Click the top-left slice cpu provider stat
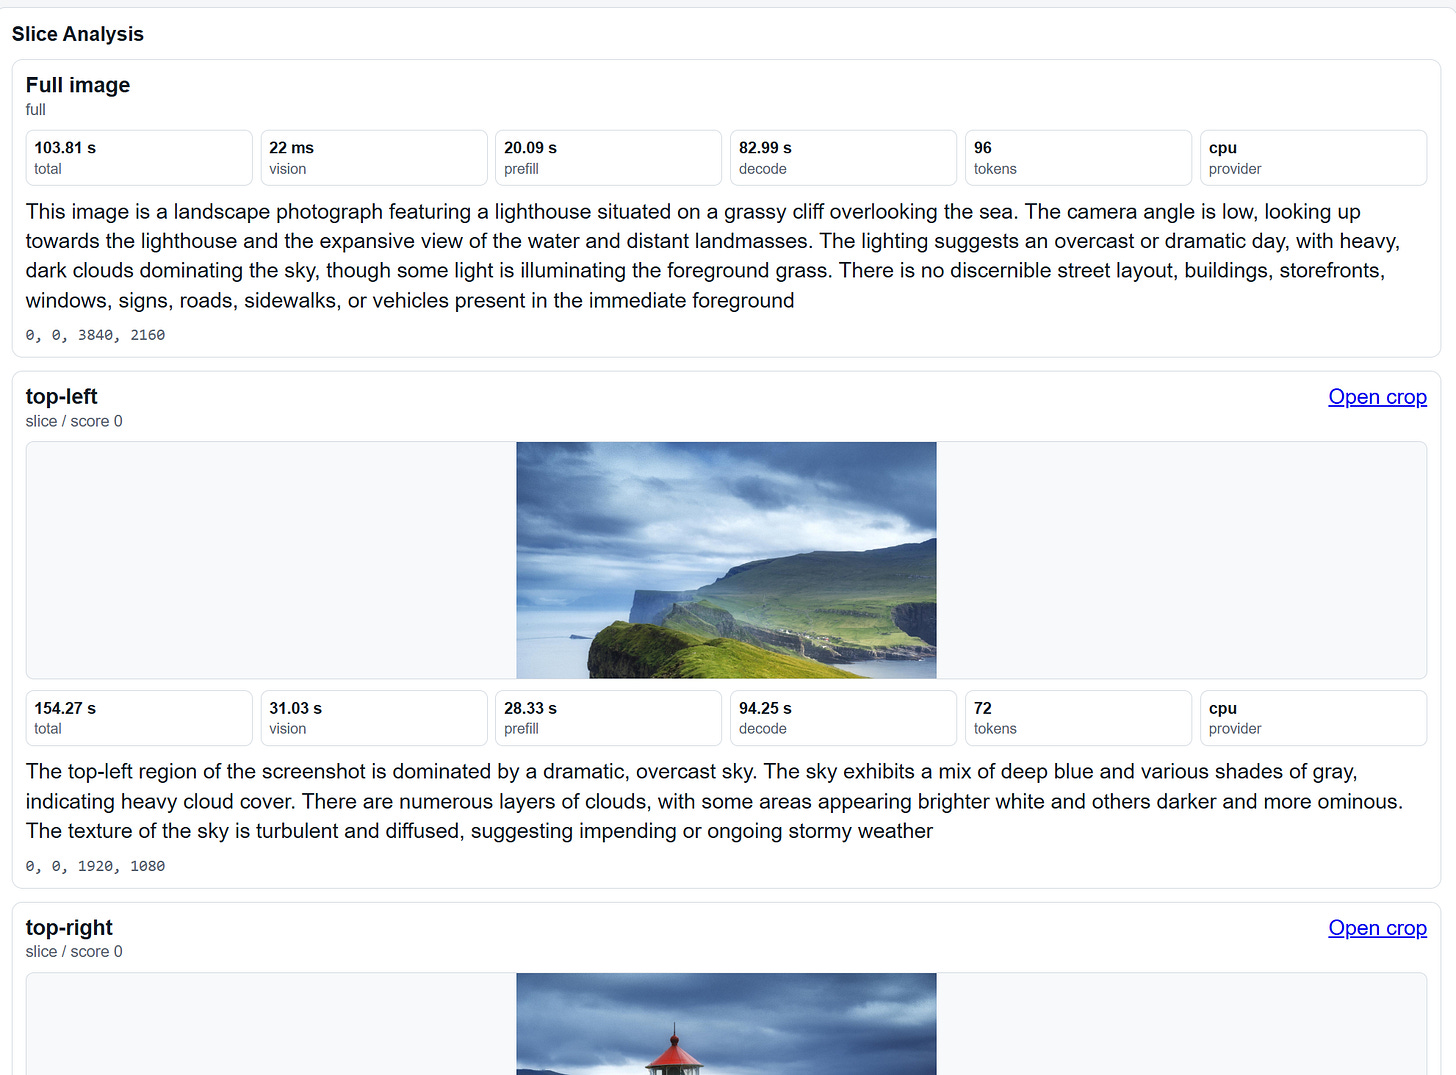Viewport: 1456px width, 1075px height. (x=1313, y=718)
